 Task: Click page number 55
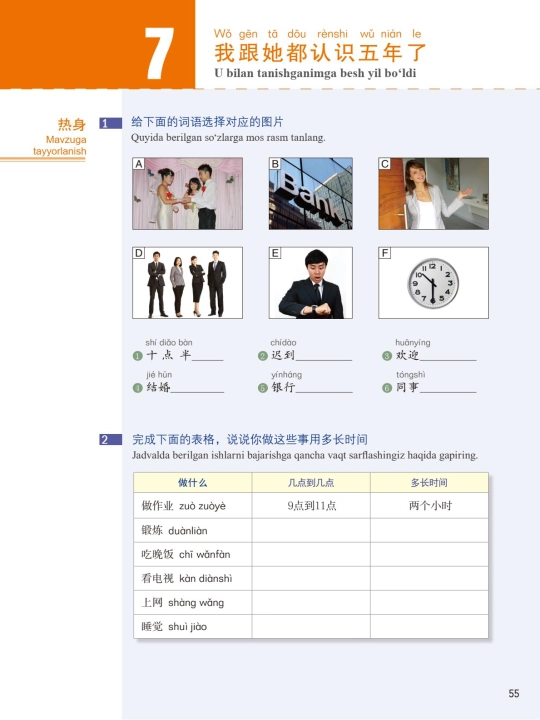pos(514,693)
